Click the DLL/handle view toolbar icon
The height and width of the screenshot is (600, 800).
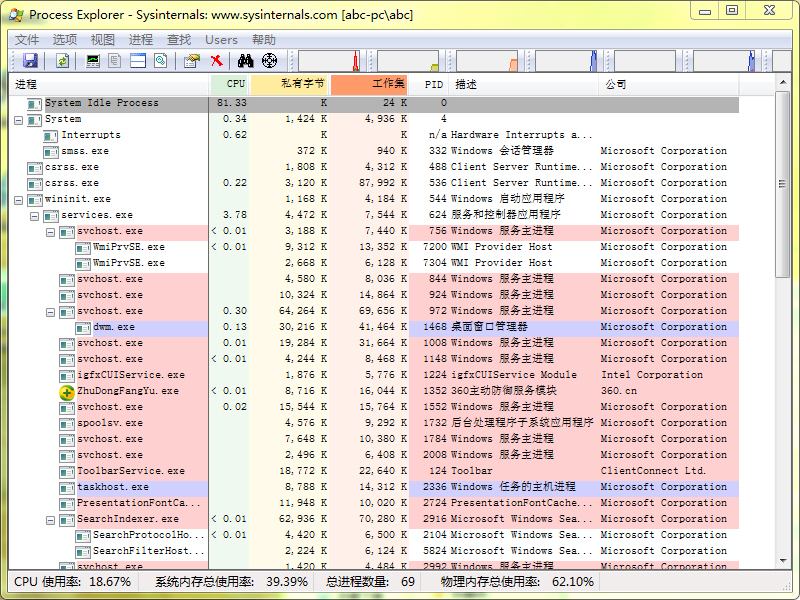click(x=161, y=61)
